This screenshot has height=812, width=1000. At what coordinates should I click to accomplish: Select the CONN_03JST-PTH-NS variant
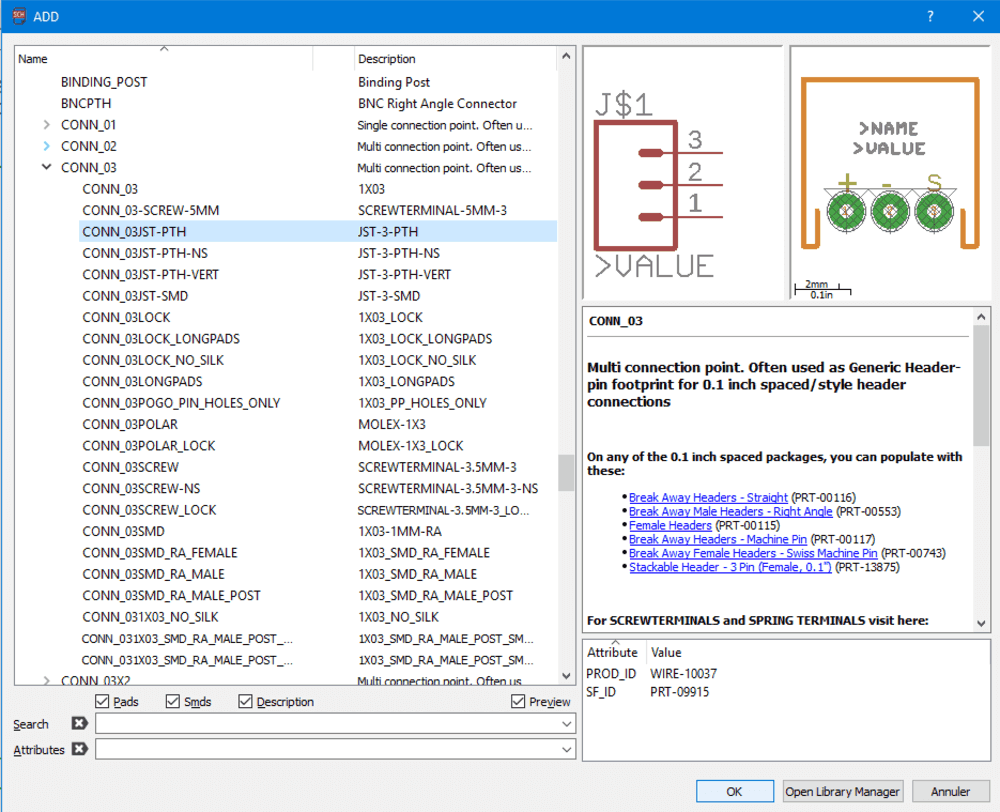145,253
